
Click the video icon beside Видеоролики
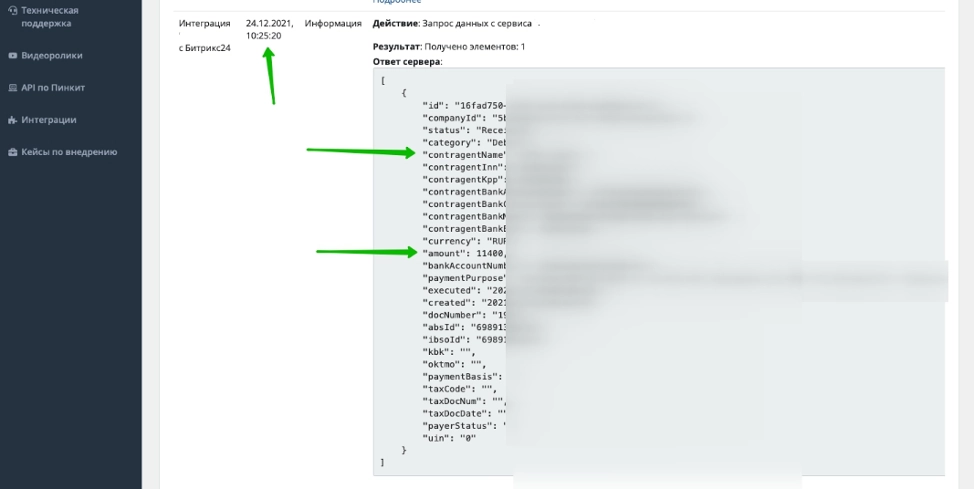[x=12, y=56]
